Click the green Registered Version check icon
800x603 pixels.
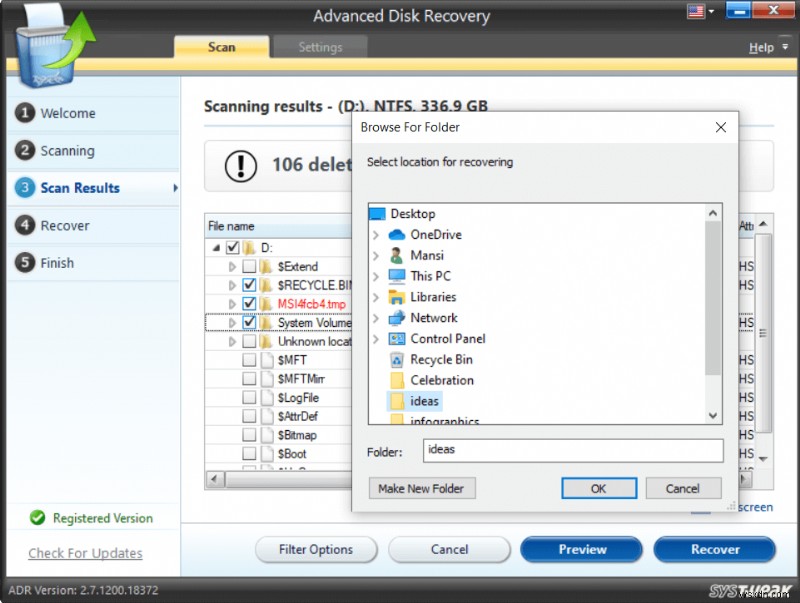pyautogui.click(x=37, y=518)
